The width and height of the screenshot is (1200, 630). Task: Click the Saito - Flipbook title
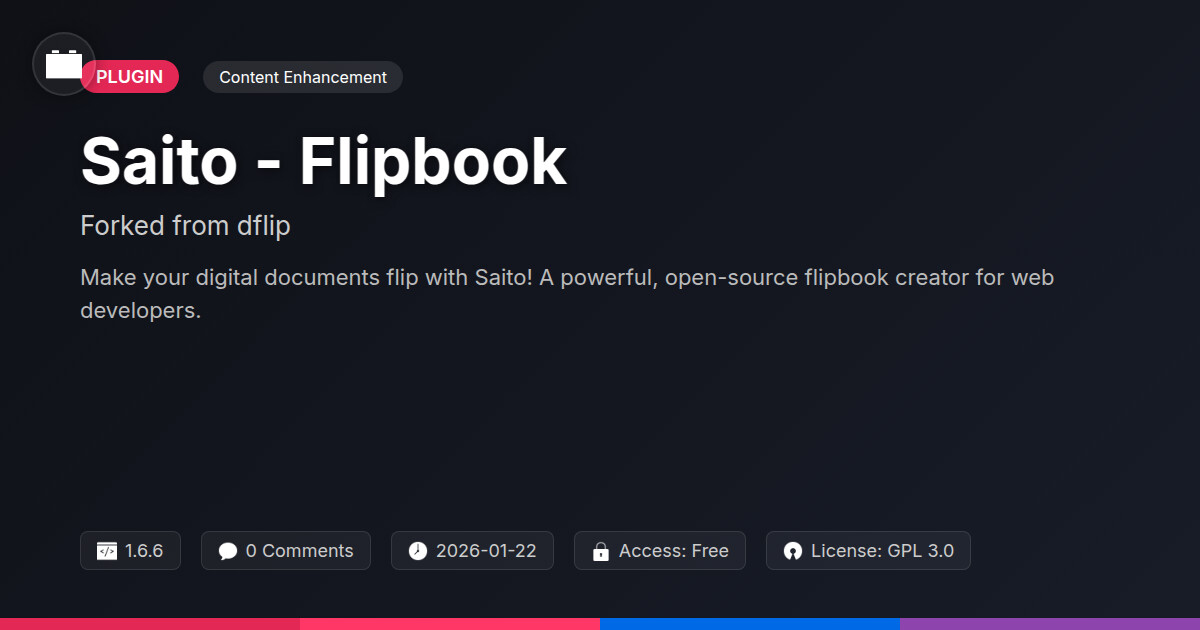(x=324, y=161)
